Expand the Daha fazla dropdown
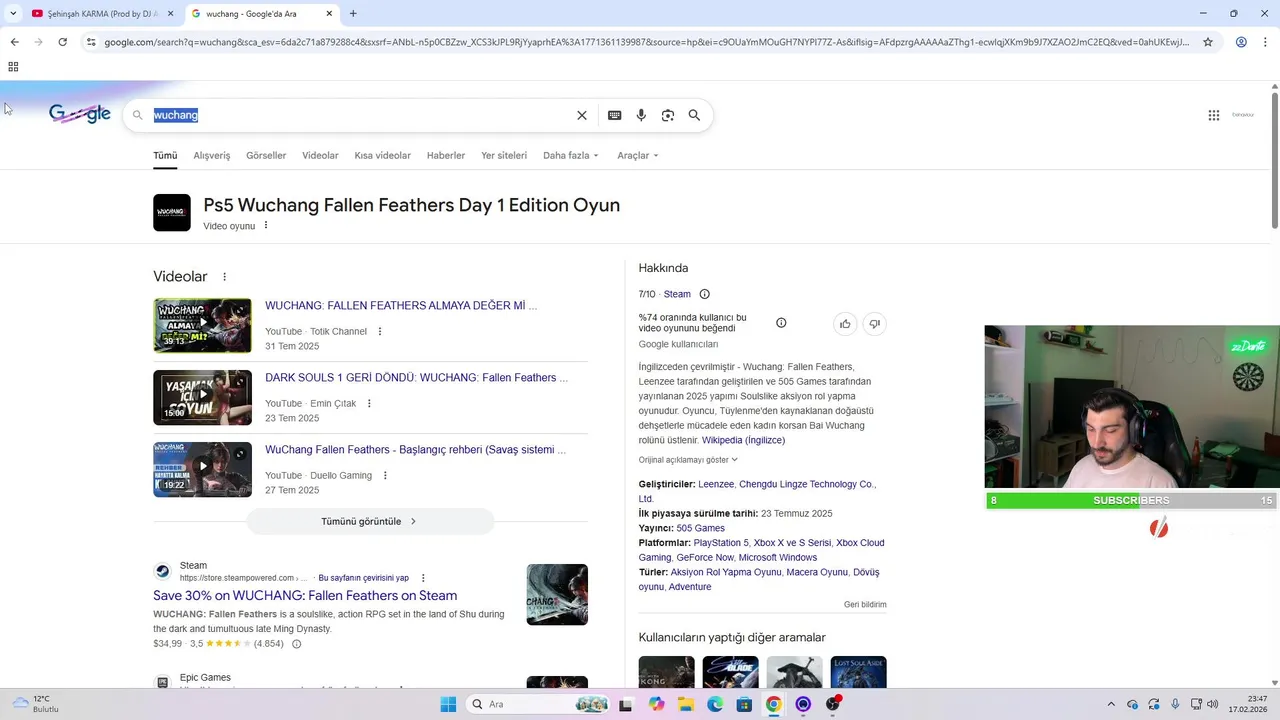Screen dimensions: 1280x720 point(571,156)
